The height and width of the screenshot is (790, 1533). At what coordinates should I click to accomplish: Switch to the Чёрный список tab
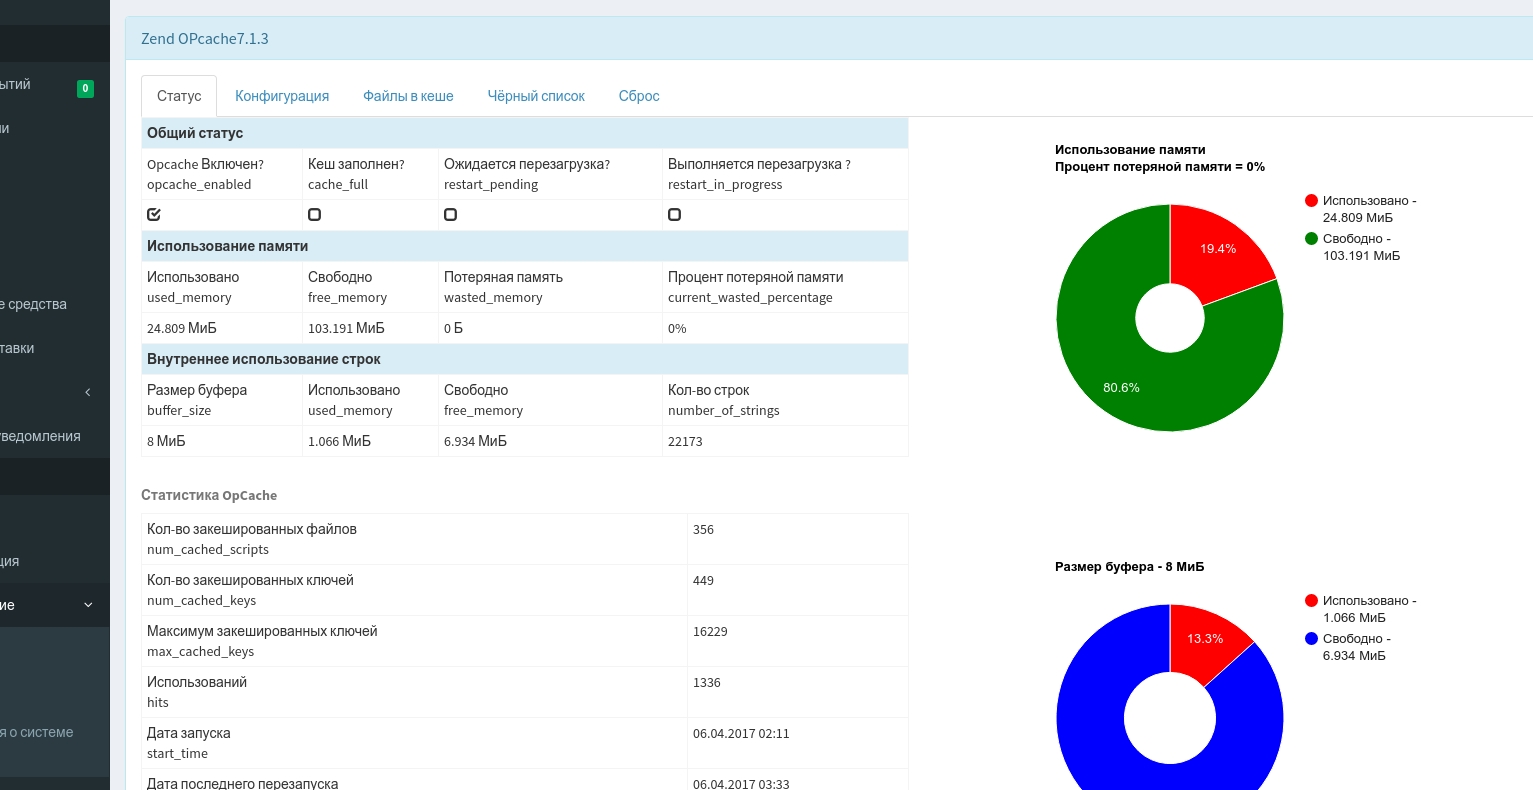pyautogui.click(x=536, y=96)
